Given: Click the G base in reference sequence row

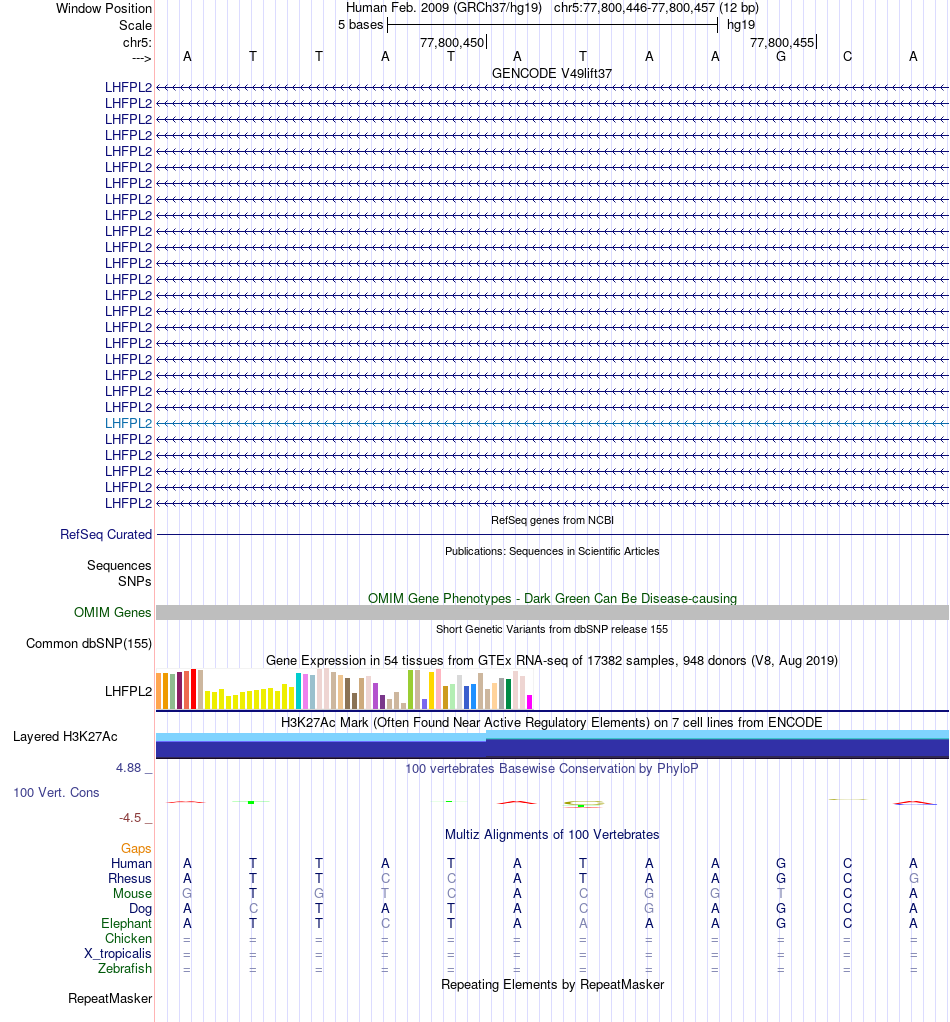Looking at the screenshot, I should coord(781,57).
